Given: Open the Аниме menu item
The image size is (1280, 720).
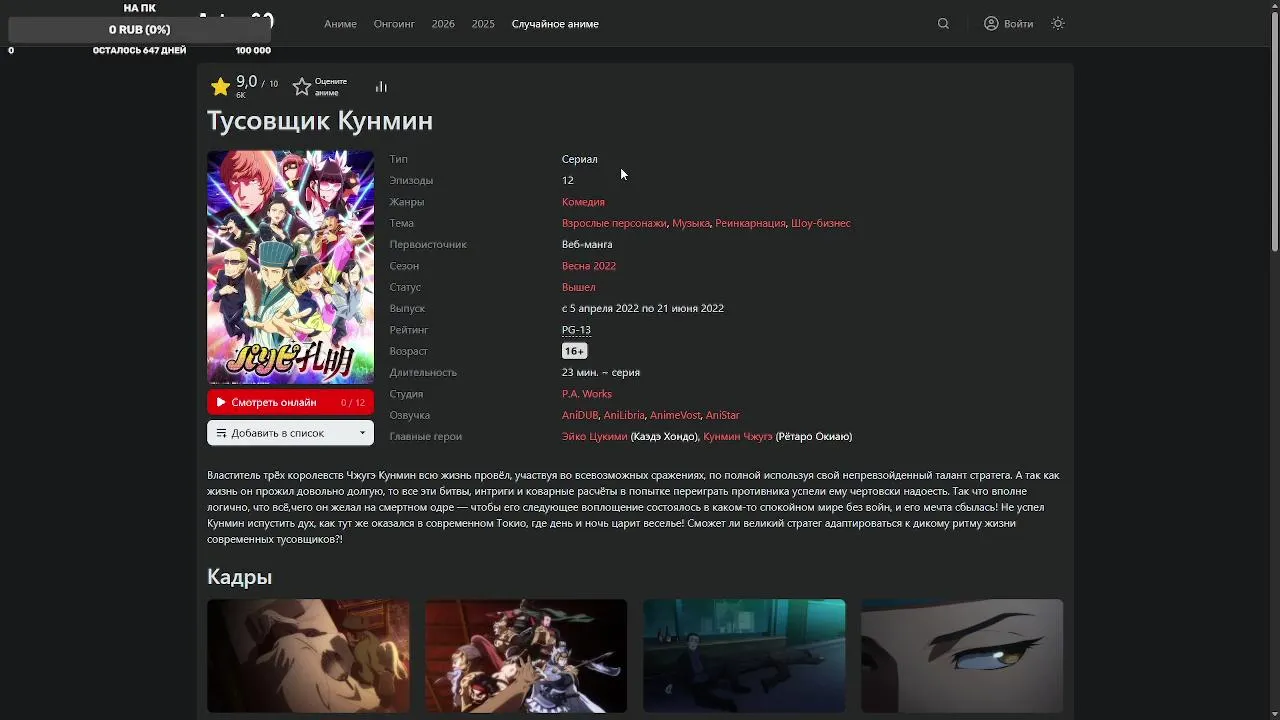Looking at the screenshot, I should [x=340, y=24].
